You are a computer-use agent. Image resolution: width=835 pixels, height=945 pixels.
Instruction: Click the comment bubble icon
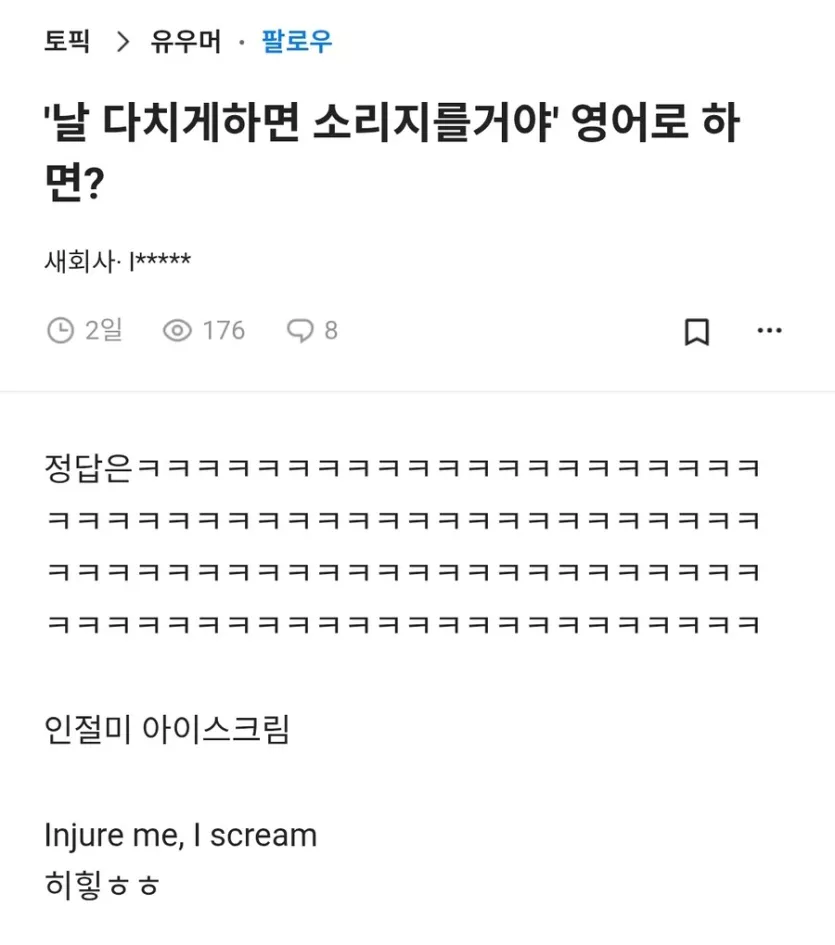(300, 330)
